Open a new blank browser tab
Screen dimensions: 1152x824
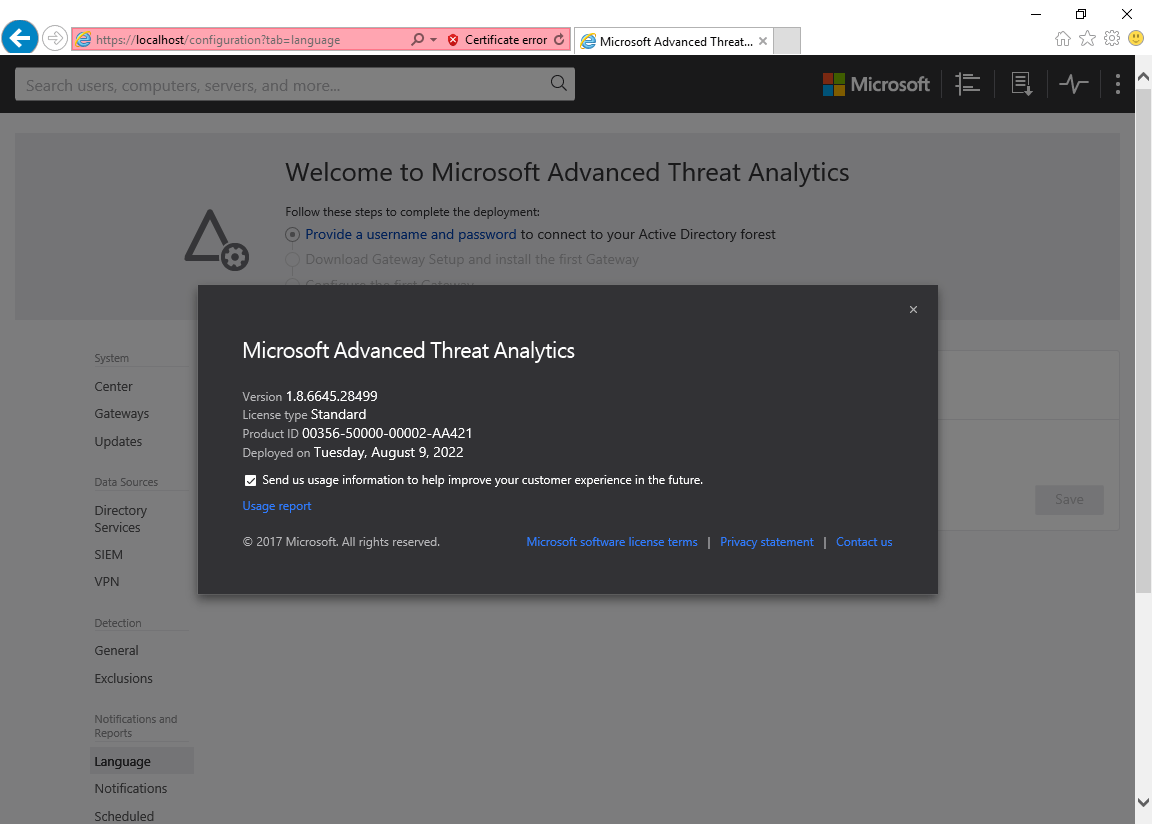tap(787, 41)
